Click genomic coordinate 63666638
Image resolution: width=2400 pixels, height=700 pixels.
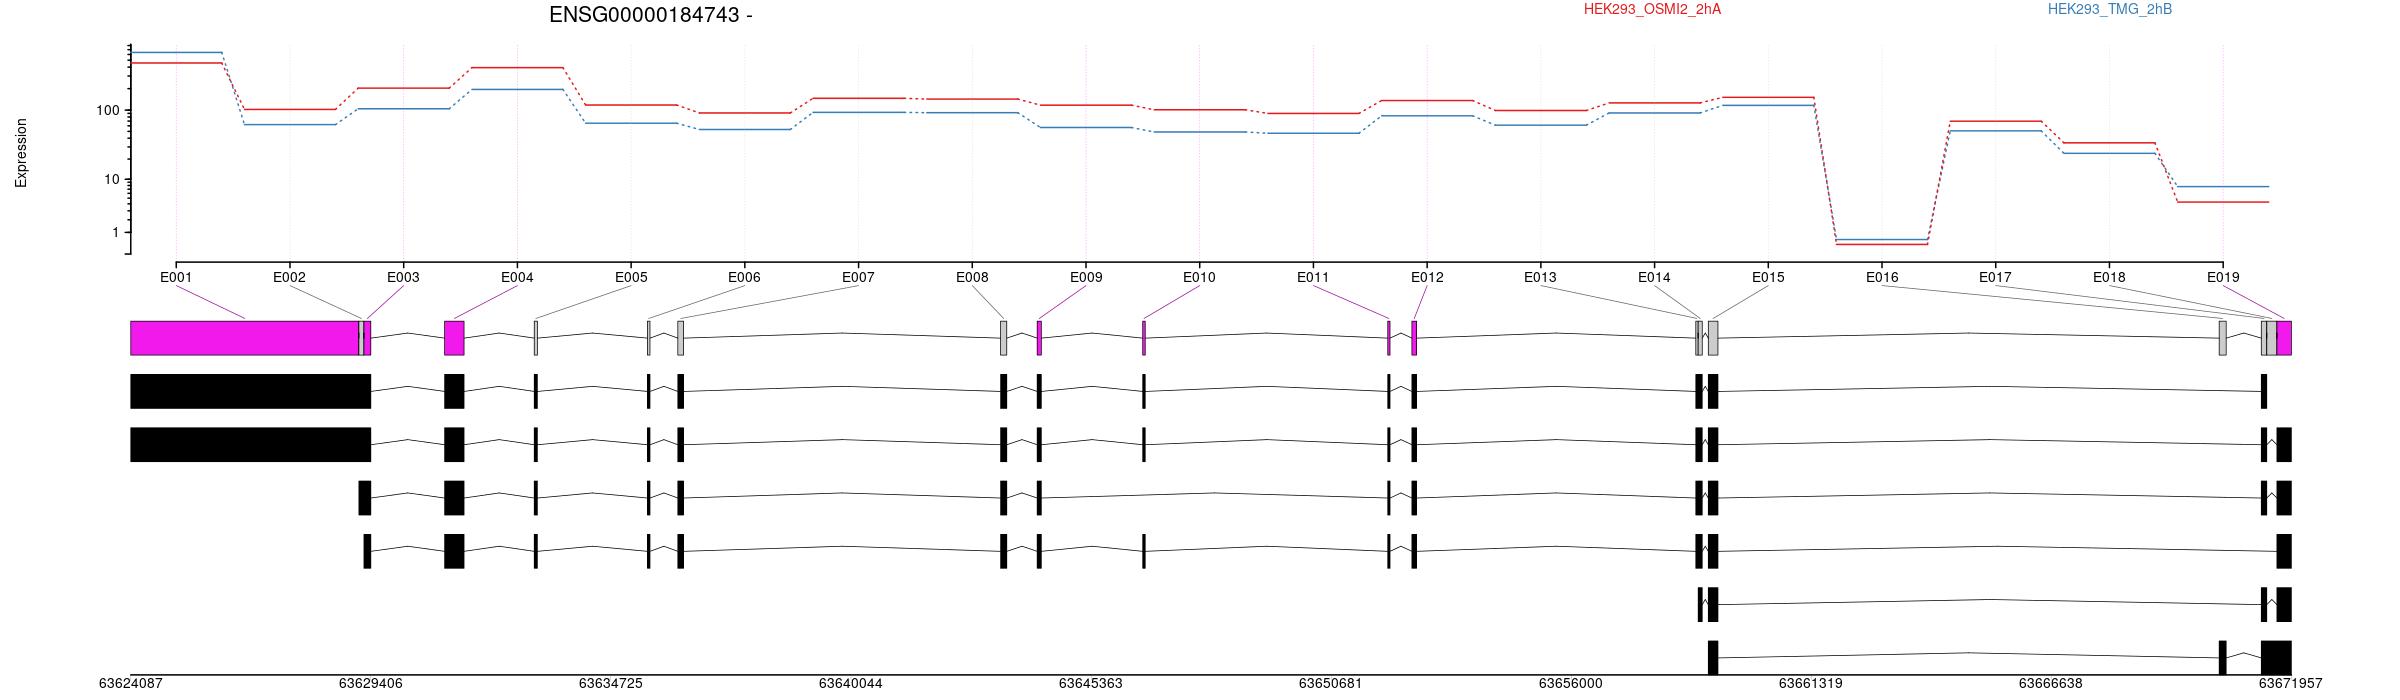(x=2051, y=684)
